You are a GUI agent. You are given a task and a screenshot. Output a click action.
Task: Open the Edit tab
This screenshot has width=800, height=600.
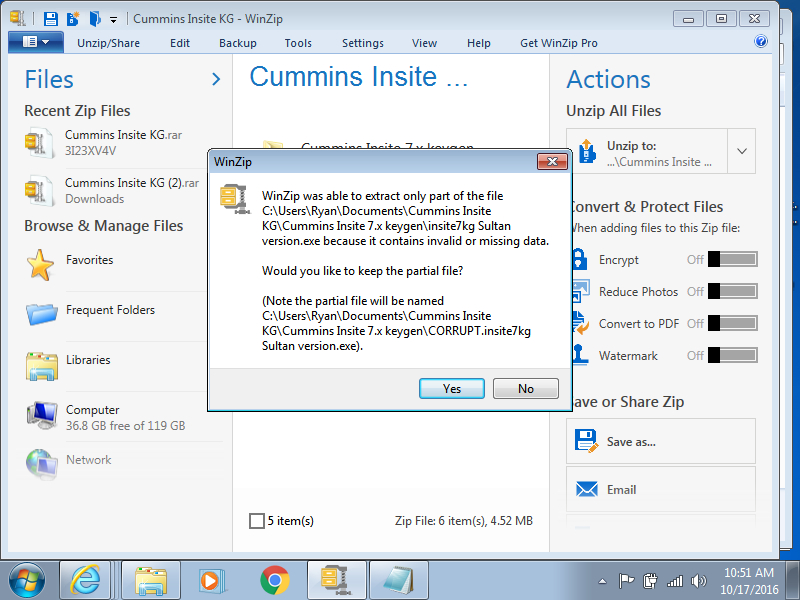(180, 43)
